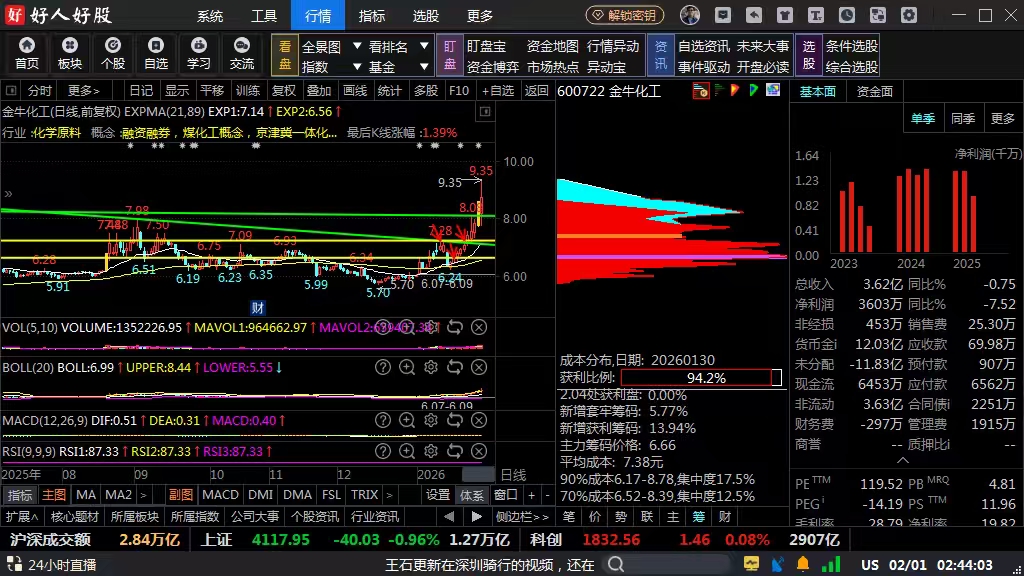The image size is (1024, 576).
Task: Open the F10 button
Action: click(x=459, y=91)
